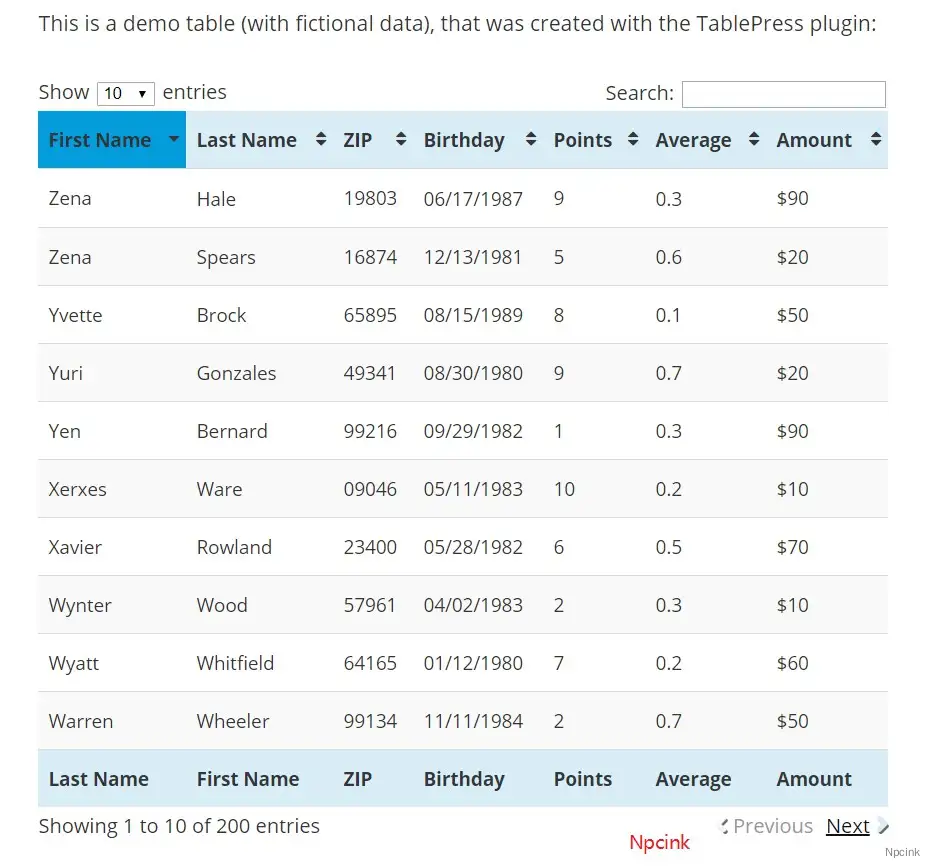Image resolution: width=930 pixels, height=868 pixels.
Task: Sort table by Birthday header text
Action: 464,140
